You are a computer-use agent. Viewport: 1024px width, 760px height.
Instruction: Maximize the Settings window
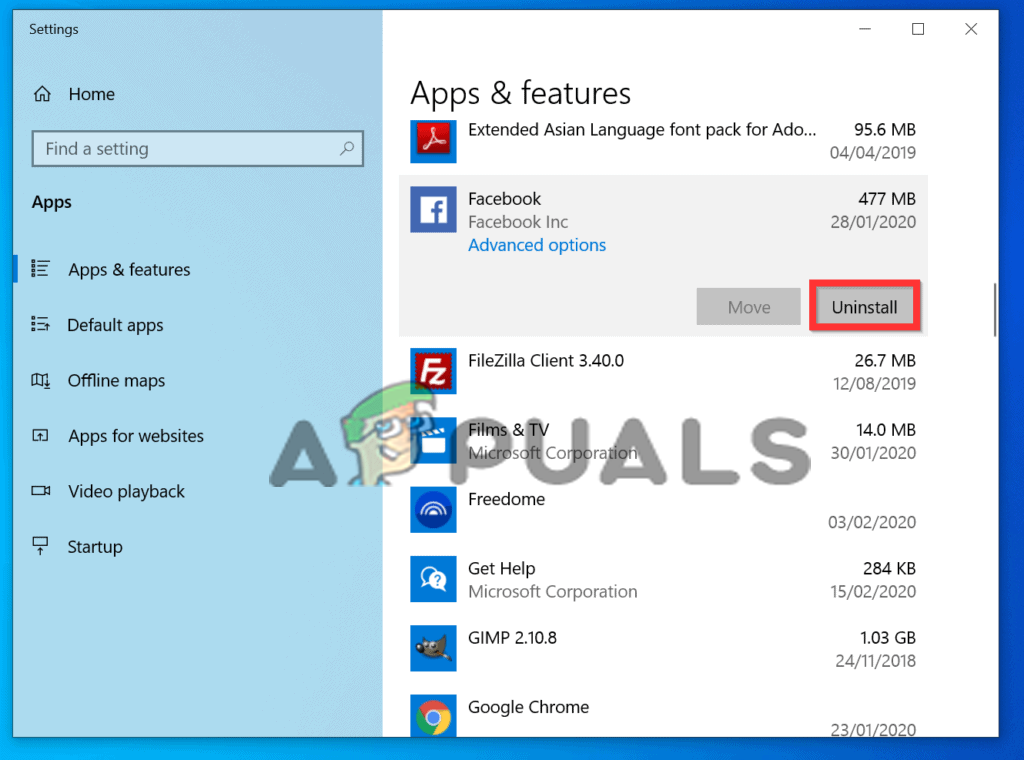(x=918, y=29)
